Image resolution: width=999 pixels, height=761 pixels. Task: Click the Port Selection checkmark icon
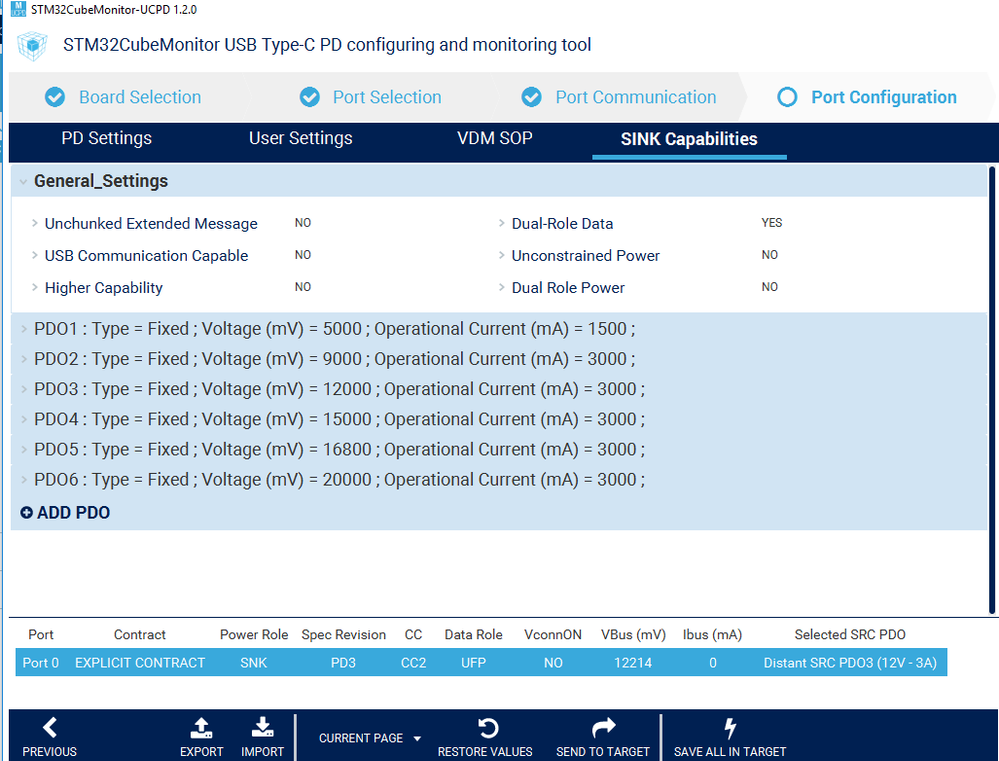[x=310, y=97]
